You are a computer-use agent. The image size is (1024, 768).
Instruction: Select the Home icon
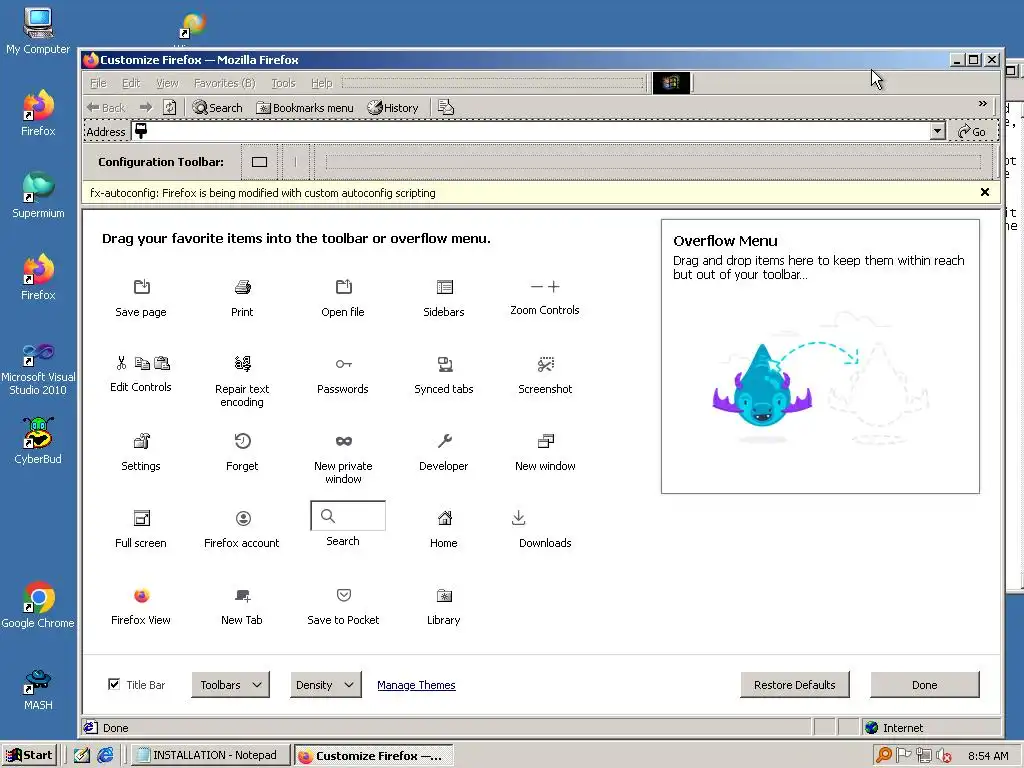click(445, 518)
